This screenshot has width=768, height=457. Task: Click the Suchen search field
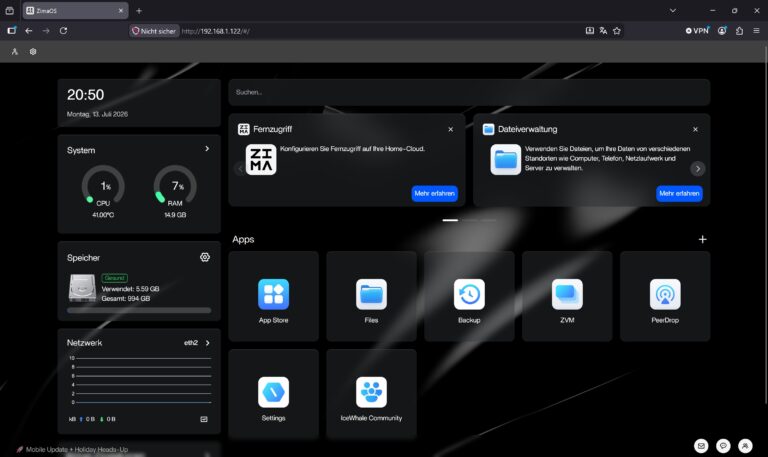[x=469, y=92]
